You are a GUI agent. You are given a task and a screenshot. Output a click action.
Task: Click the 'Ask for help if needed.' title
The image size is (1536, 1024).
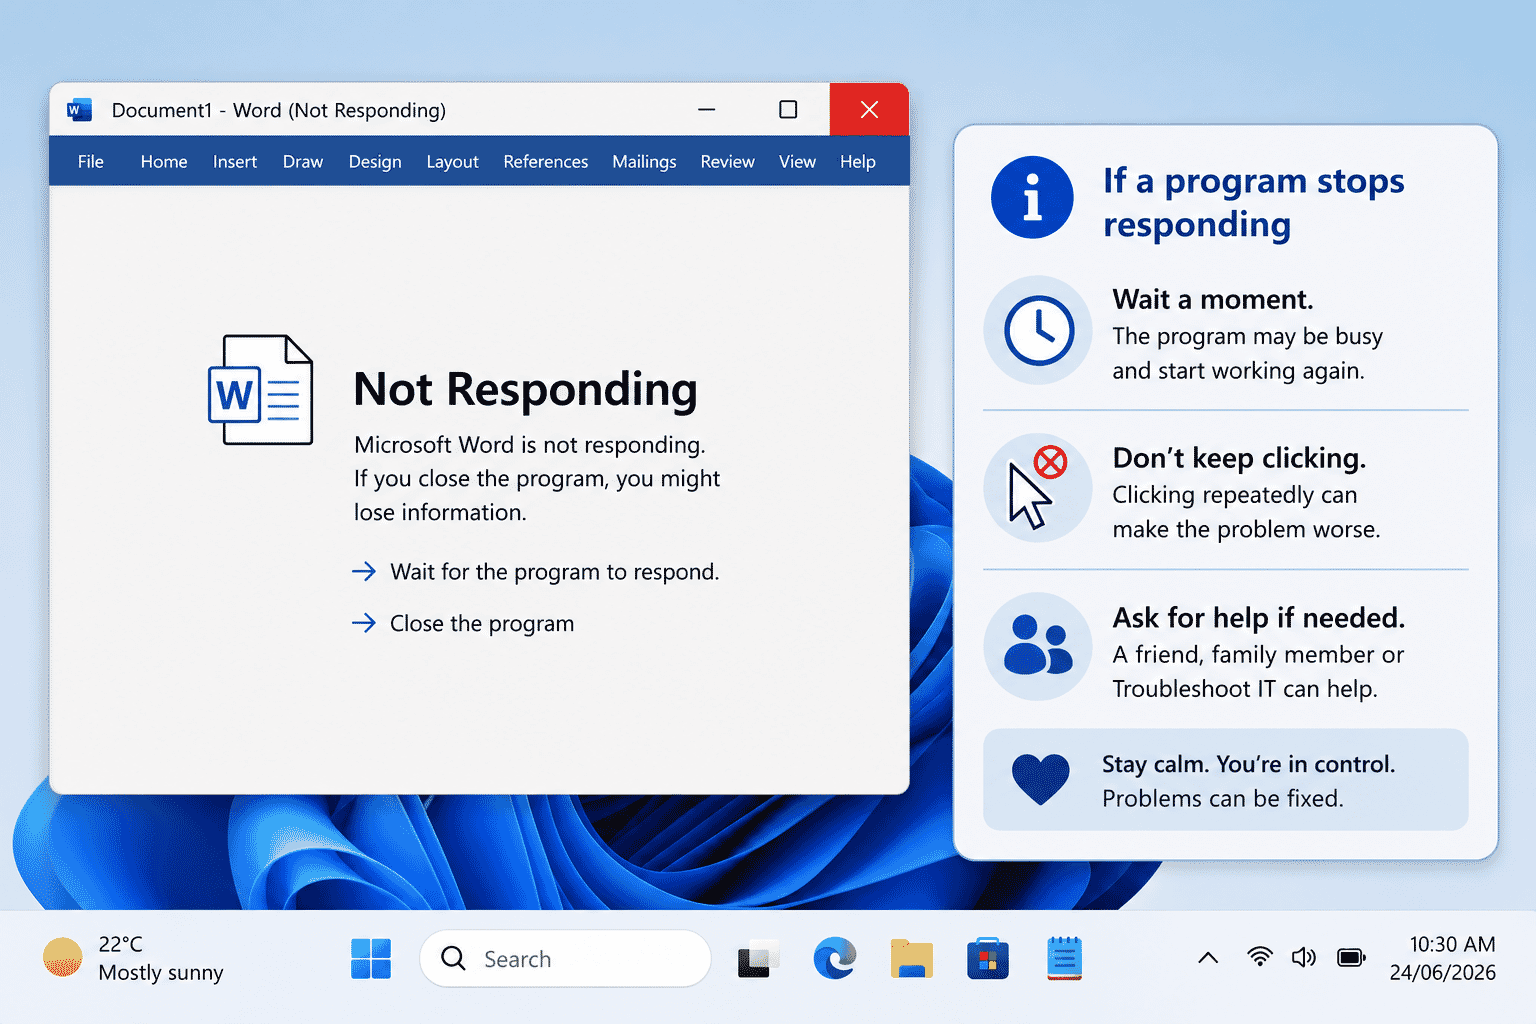(1259, 617)
